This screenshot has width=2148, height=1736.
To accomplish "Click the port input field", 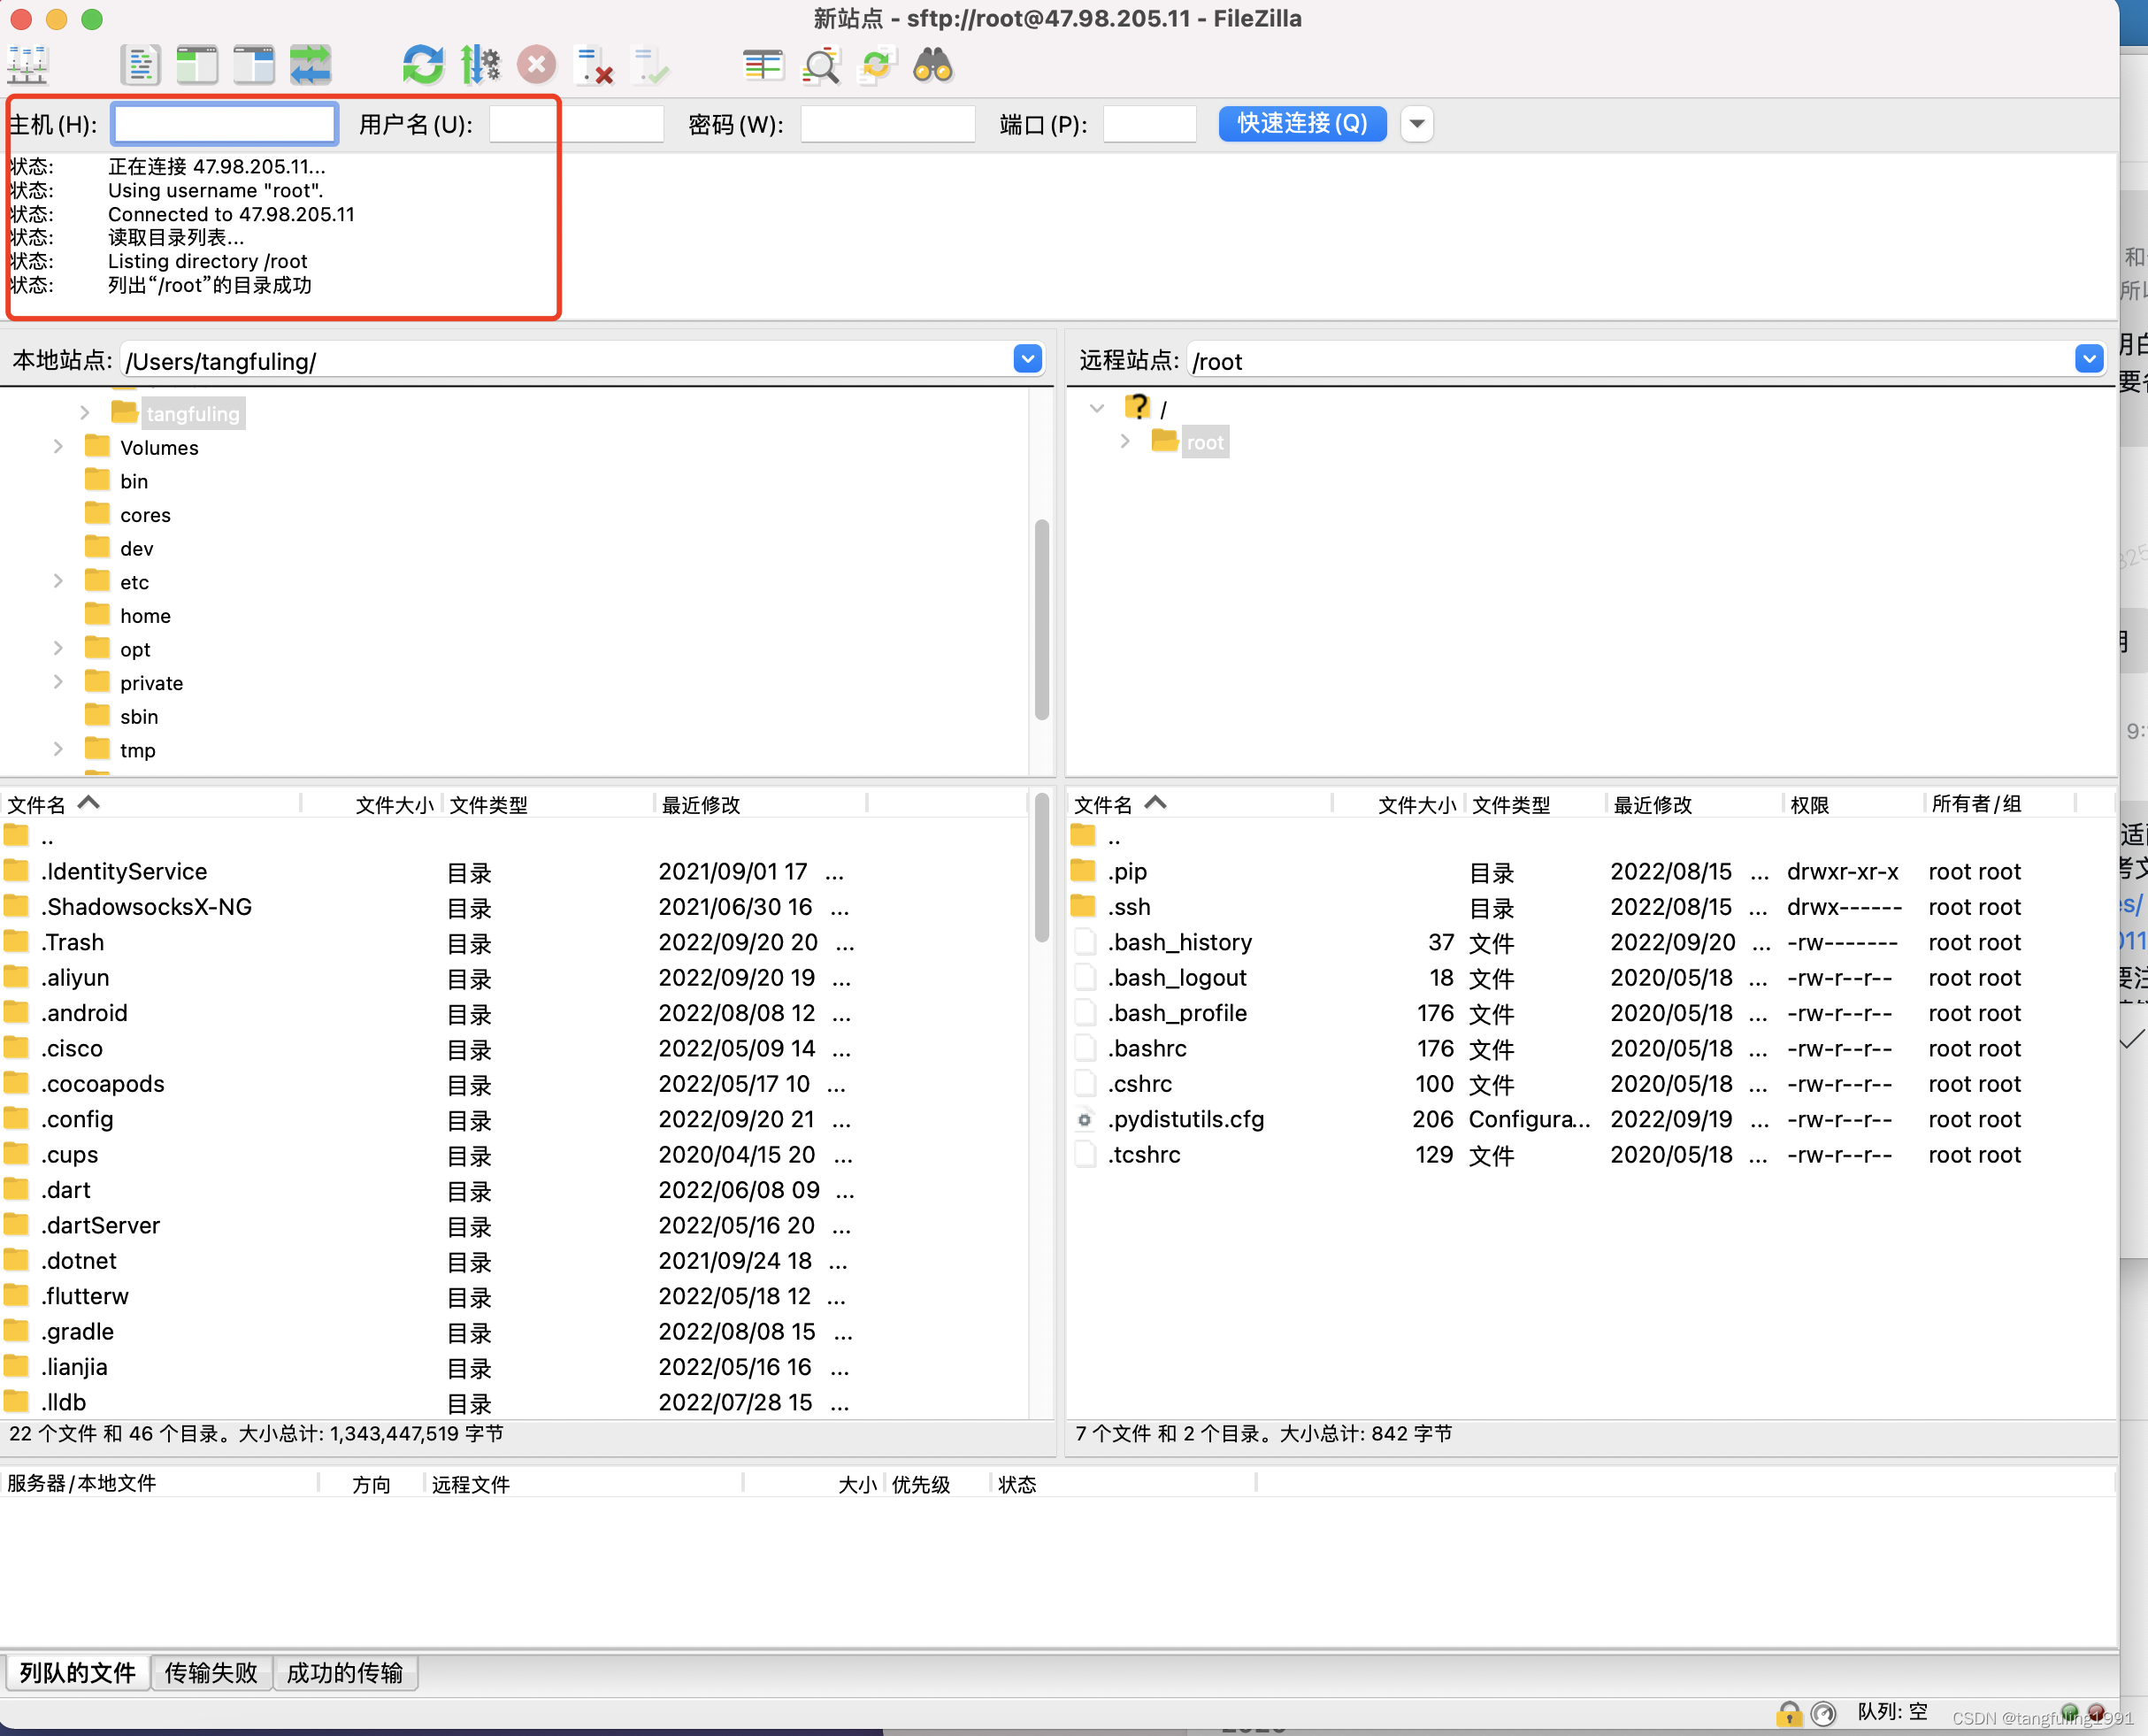I will pos(1150,124).
